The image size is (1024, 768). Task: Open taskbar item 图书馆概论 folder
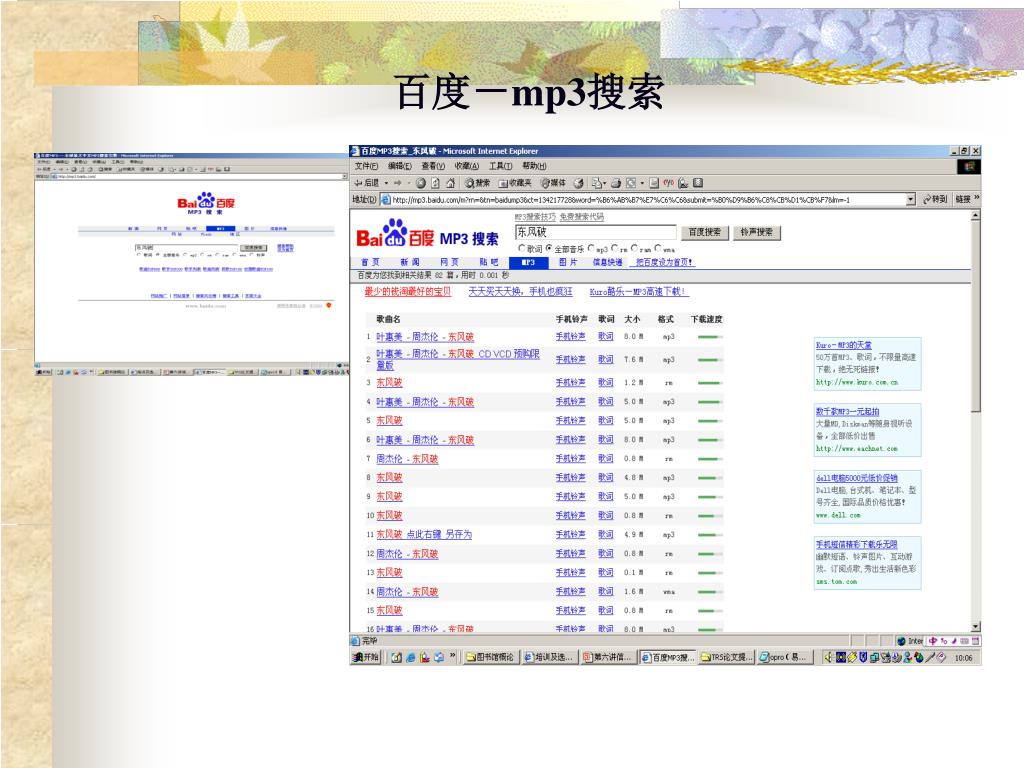click(490, 657)
